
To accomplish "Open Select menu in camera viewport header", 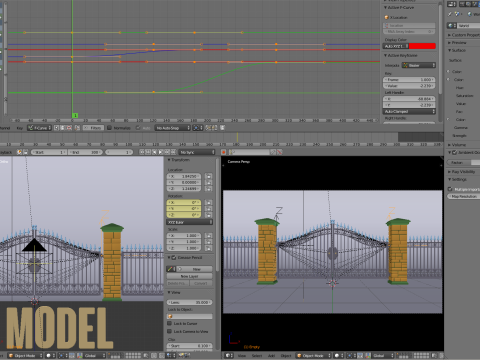I will pos(257,356).
